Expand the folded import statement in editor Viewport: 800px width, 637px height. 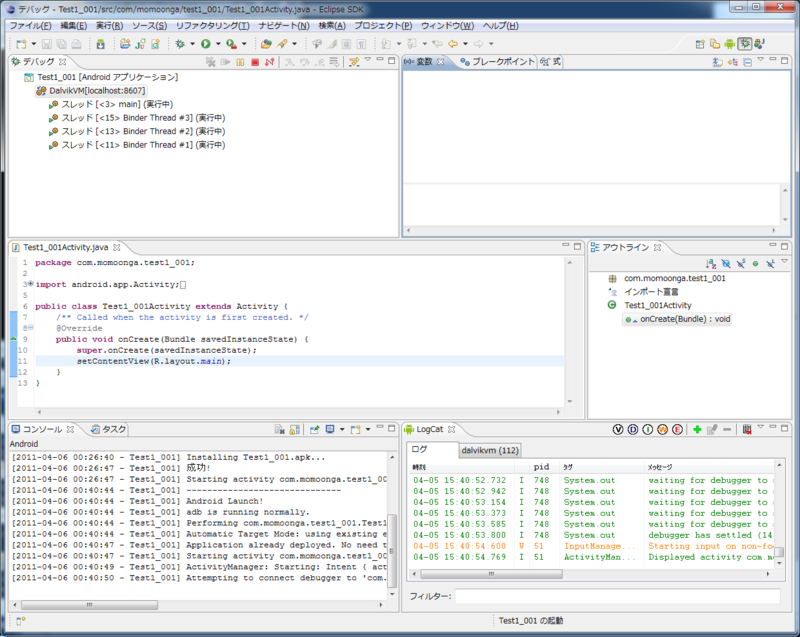(29, 285)
